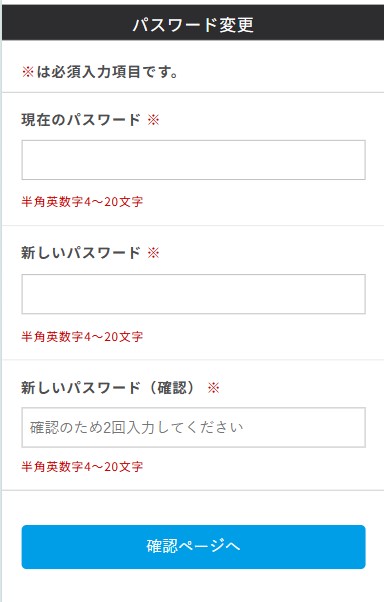Select the 新しいパスワード text box
Viewport: 384px width, 602px height.
(x=193, y=294)
